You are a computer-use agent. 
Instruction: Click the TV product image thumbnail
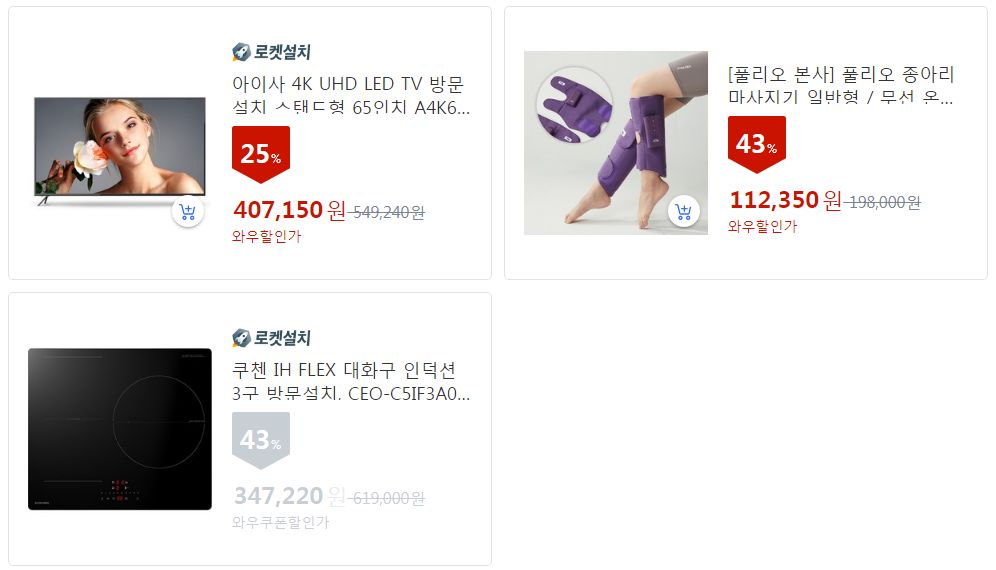click(120, 151)
